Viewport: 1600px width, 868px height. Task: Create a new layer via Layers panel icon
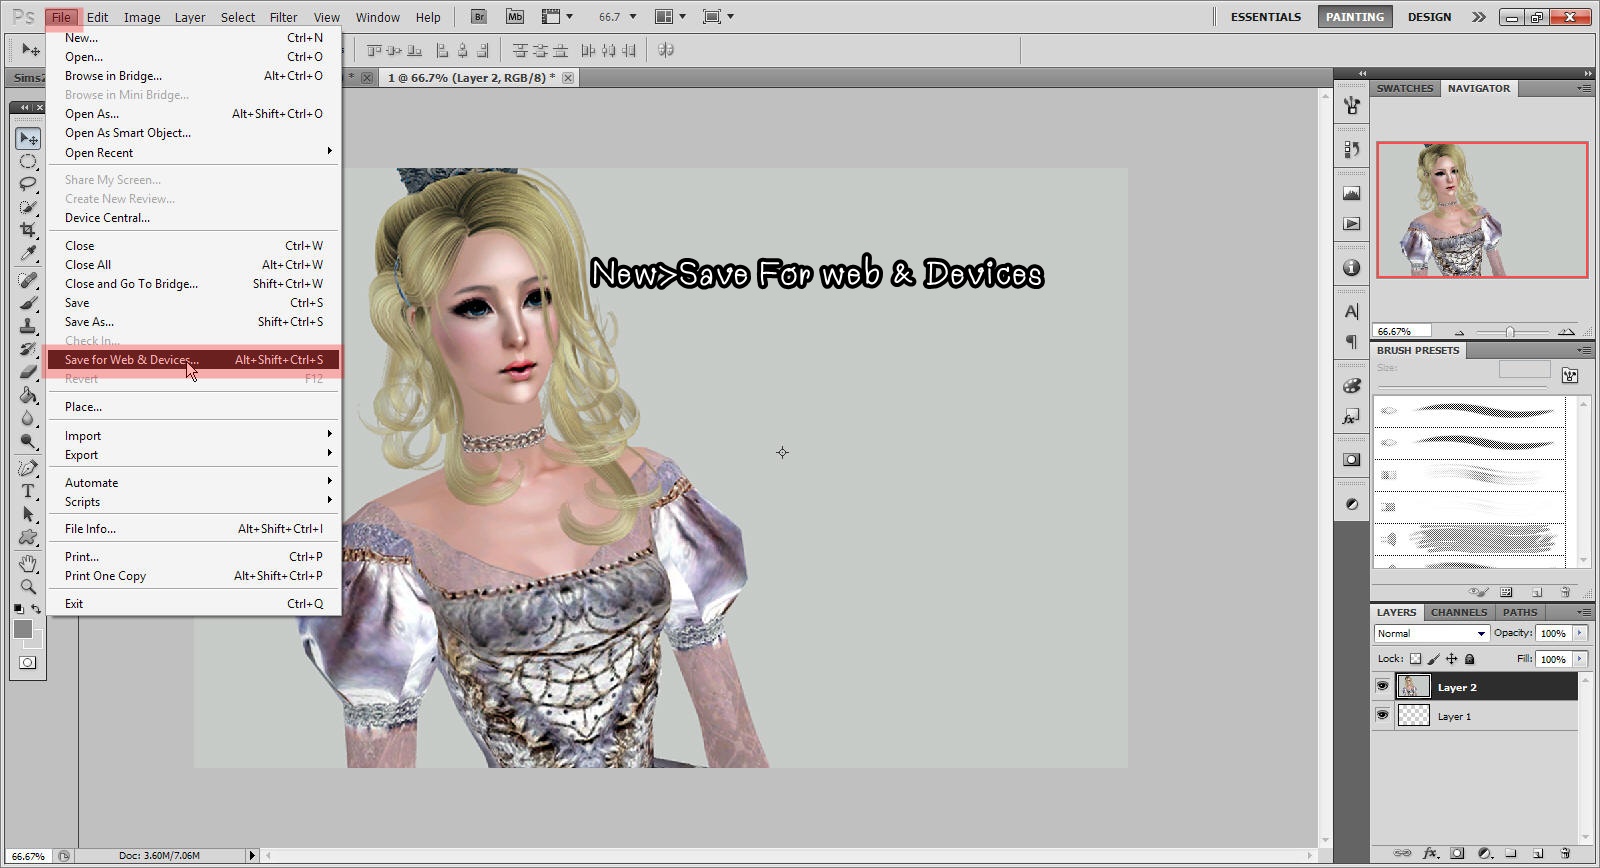[x=1538, y=853]
